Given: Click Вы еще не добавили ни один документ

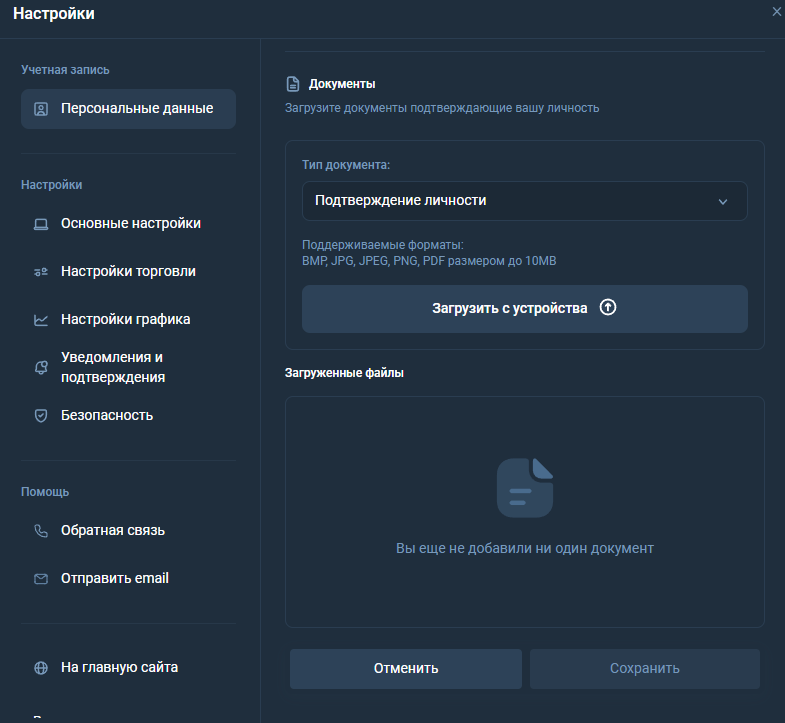Looking at the screenshot, I should (525, 549).
